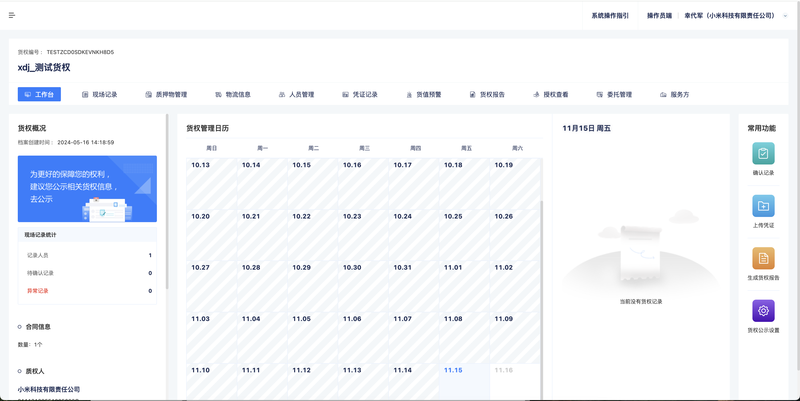The height and width of the screenshot is (401, 800).
Task: Select calendar date 10.24
Action: click(x=413, y=235)
